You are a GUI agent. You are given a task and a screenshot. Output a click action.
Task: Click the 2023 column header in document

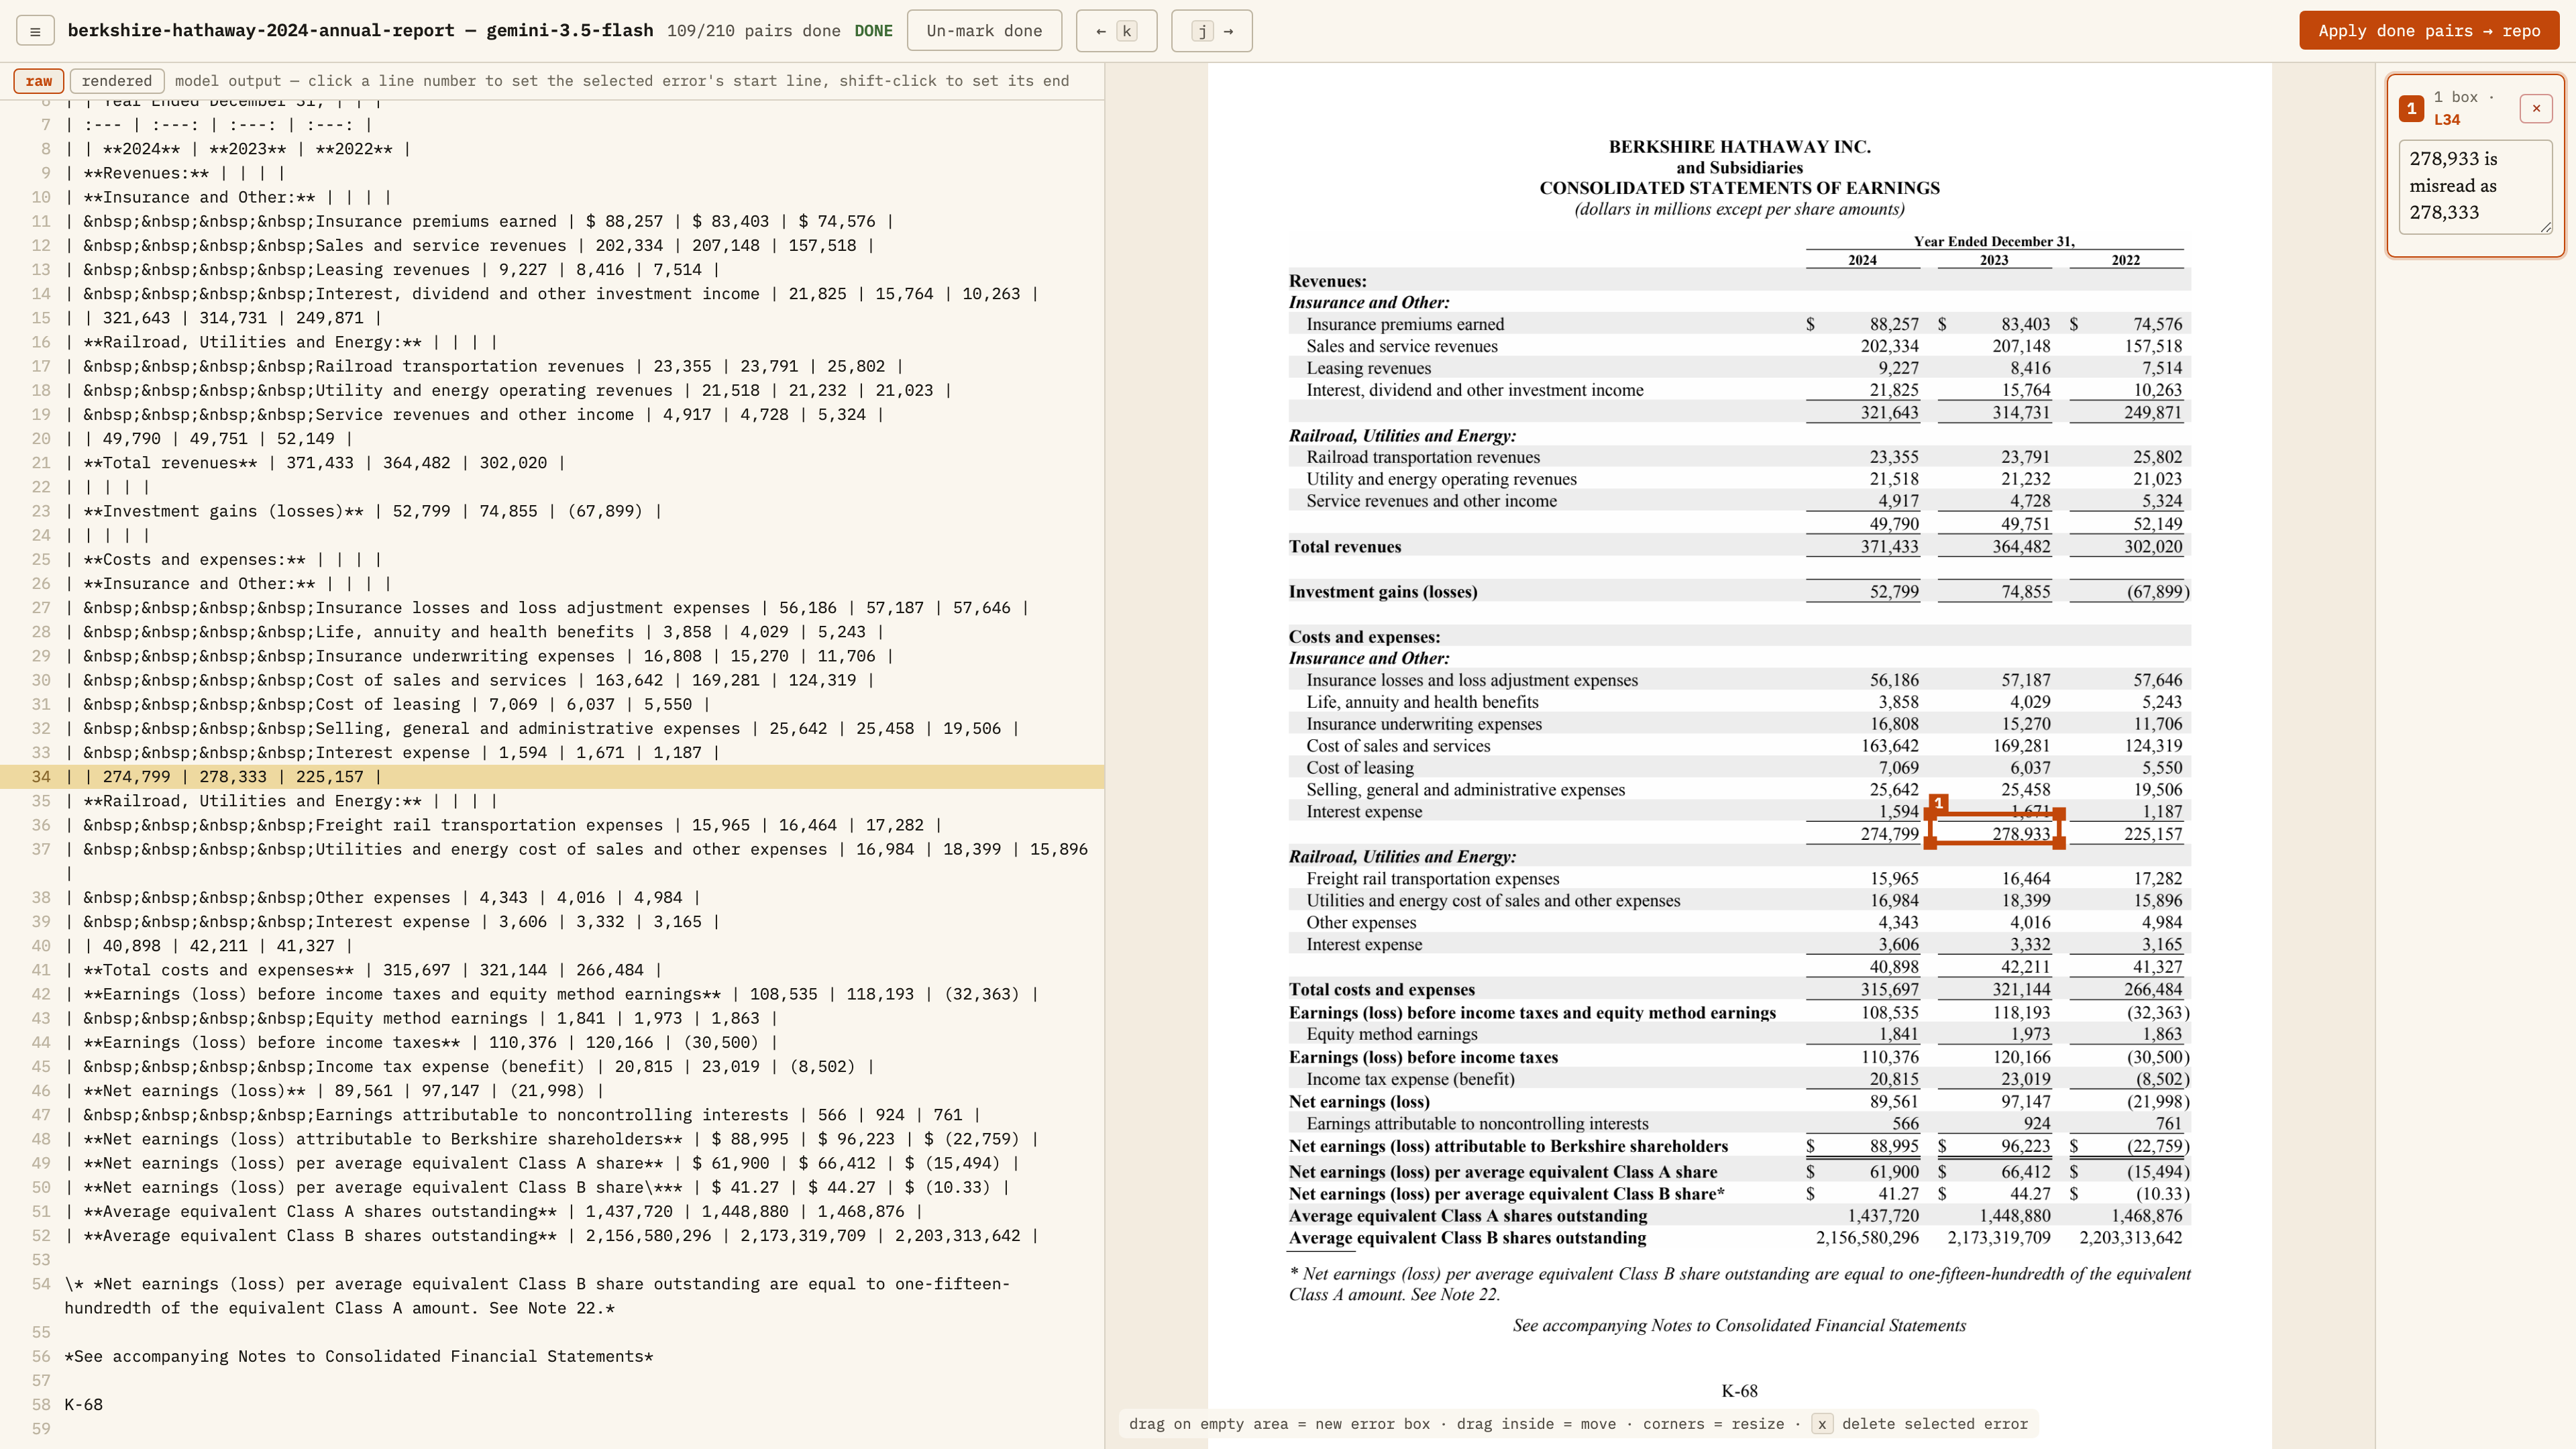[1994, 260]
